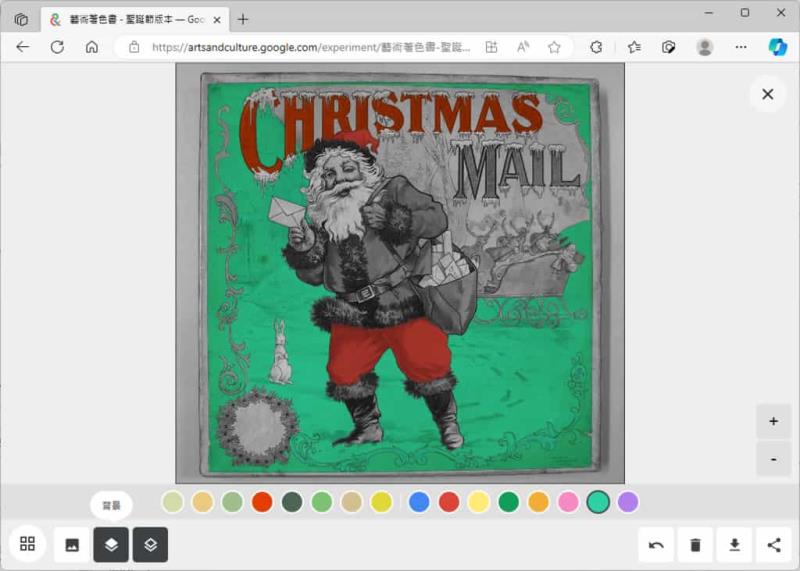Color the round wreath emblem
The image size is (800, 571).
[258, 428]
